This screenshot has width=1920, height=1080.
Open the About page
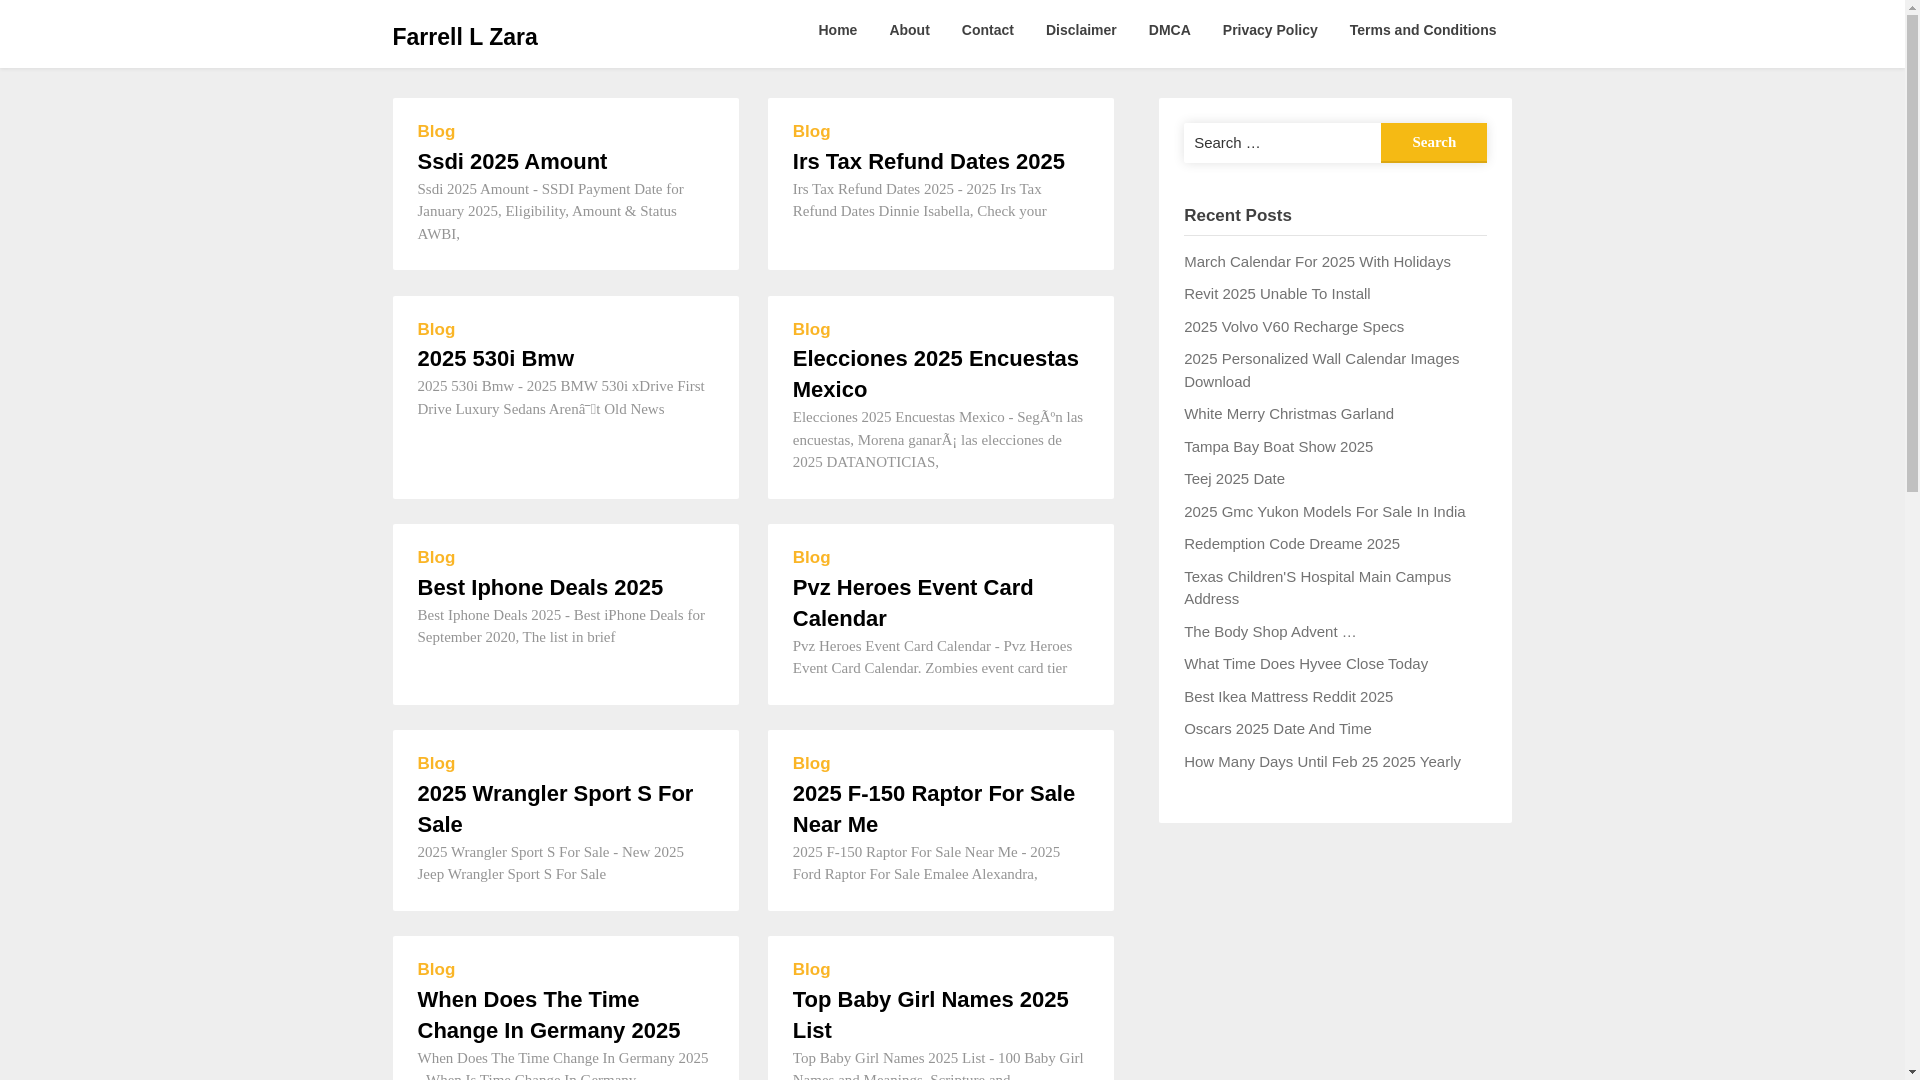point(909,30)
